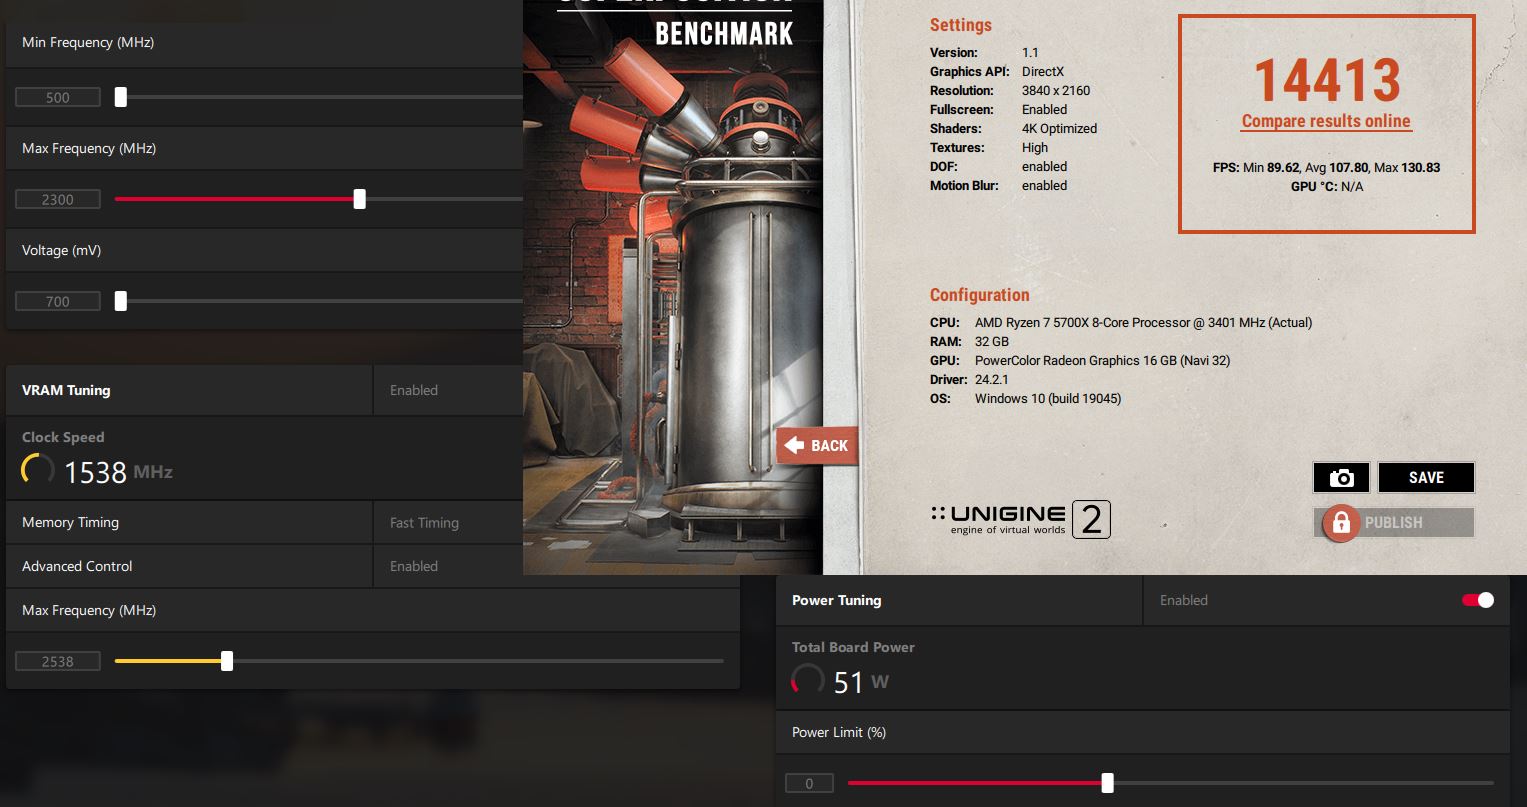Screen dimensions: 1527x807
Task: Click the VRAM Tuning Enabled setting
Action: (414, 390)
